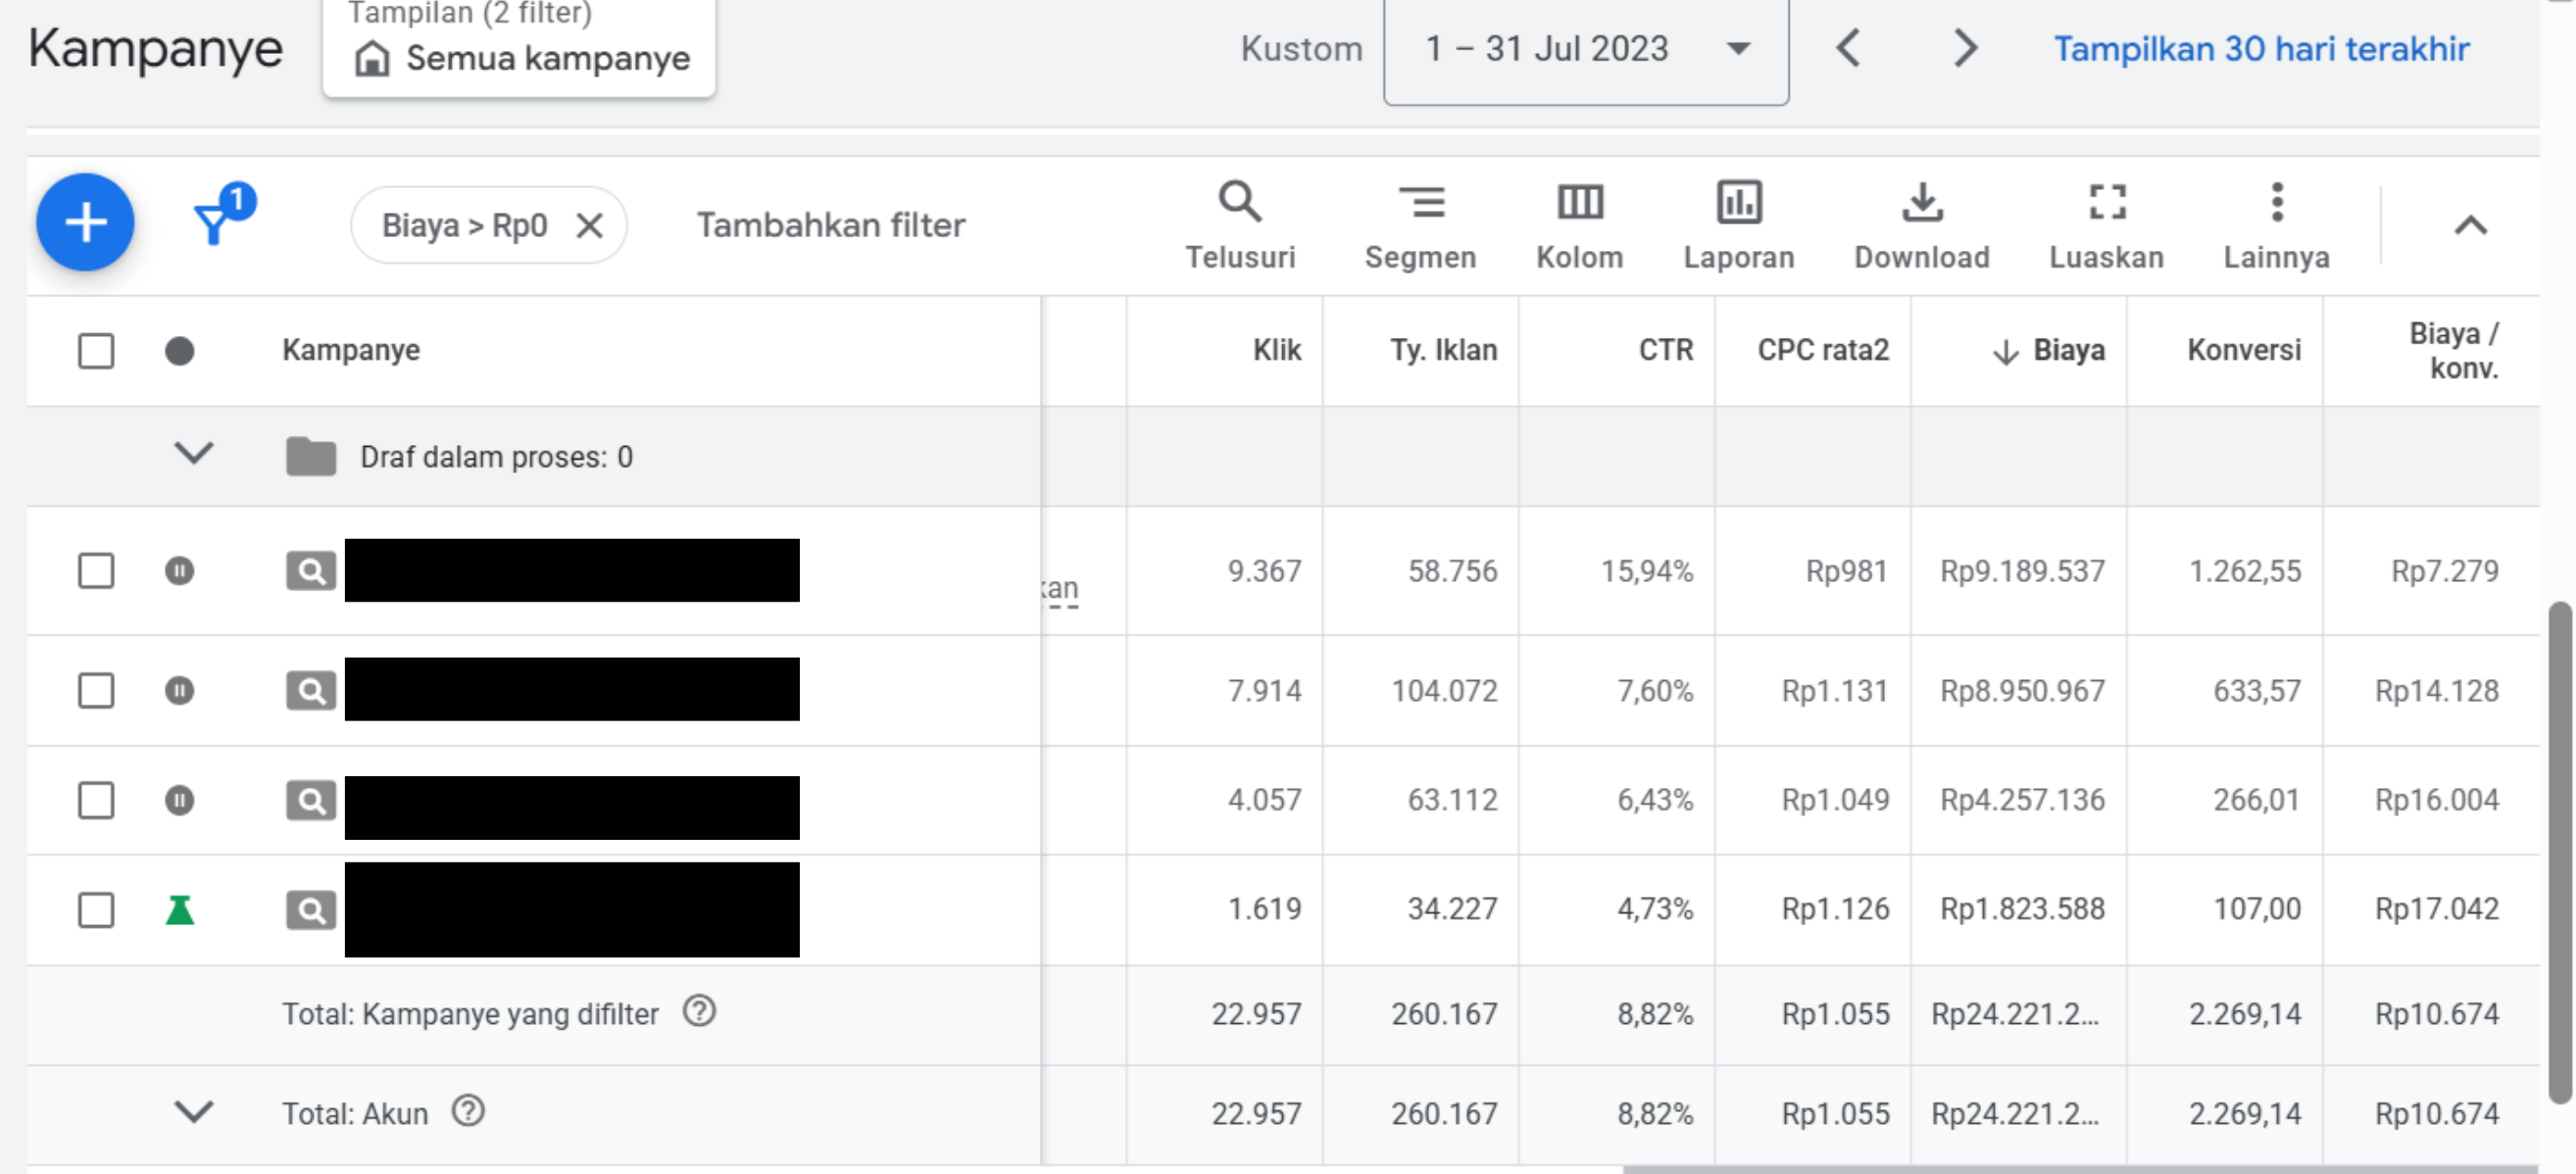Screen dimensions: 2576x1174
Task: Open the 1 – 31 Jul 2023 date dropdown
Action: pyautogui.click(x=1586, y=50)
